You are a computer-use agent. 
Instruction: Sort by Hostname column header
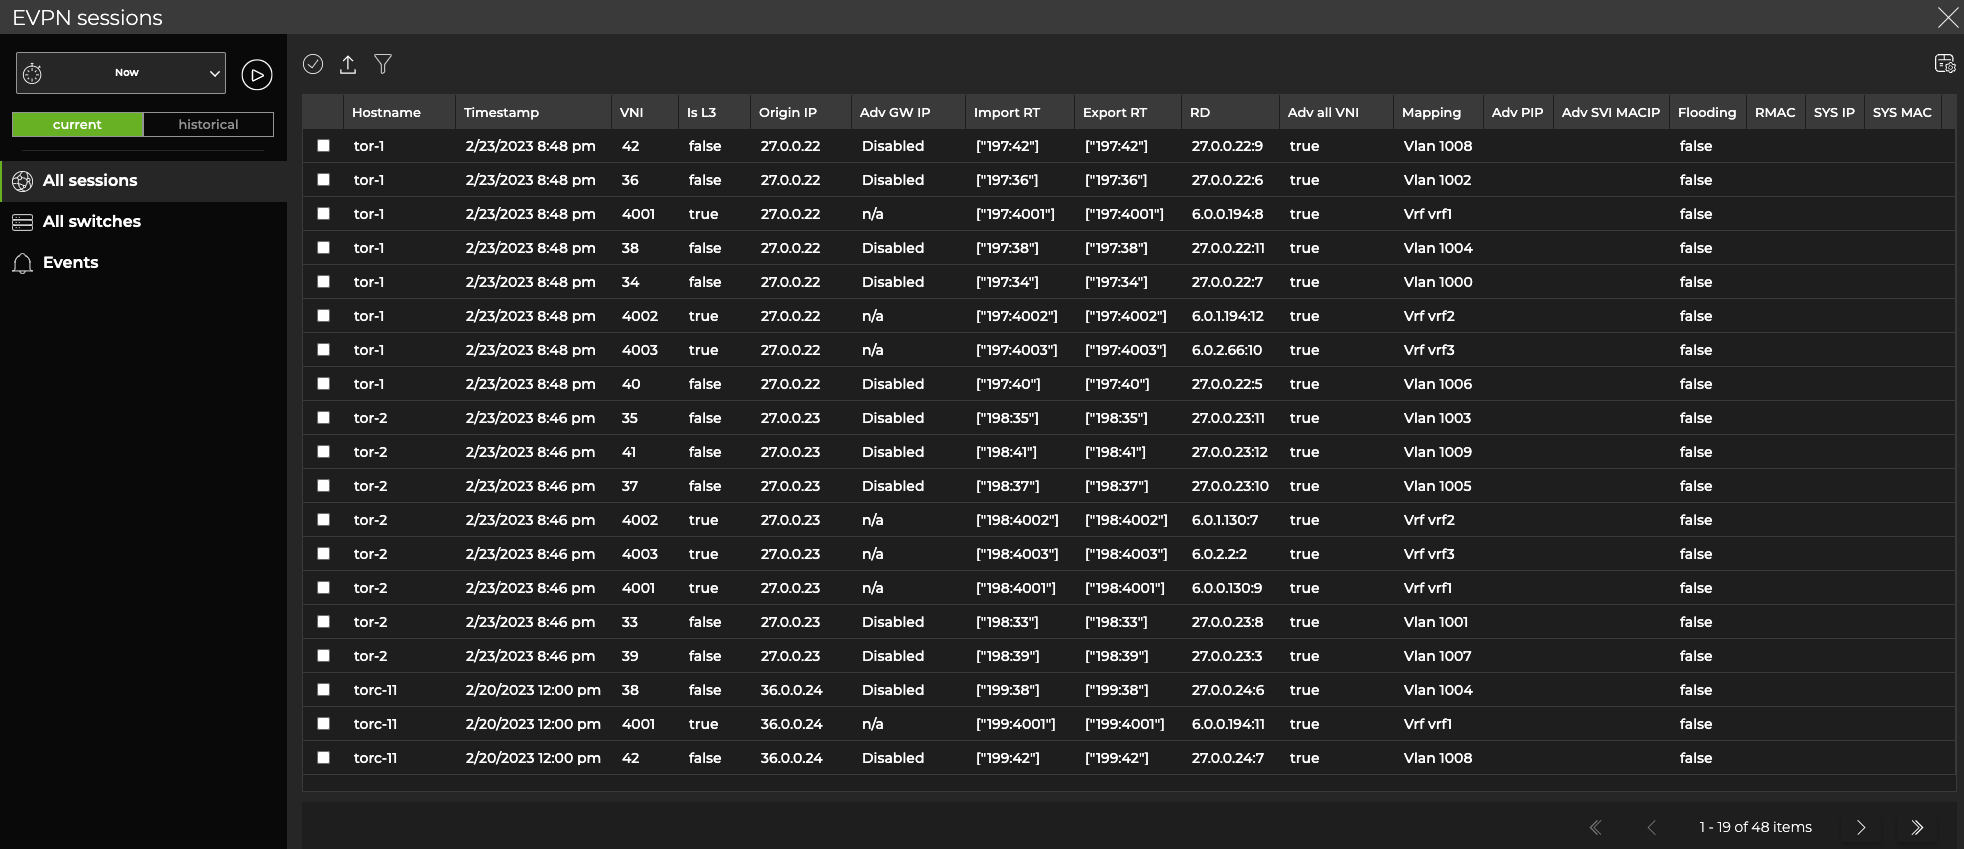point(386,113)
